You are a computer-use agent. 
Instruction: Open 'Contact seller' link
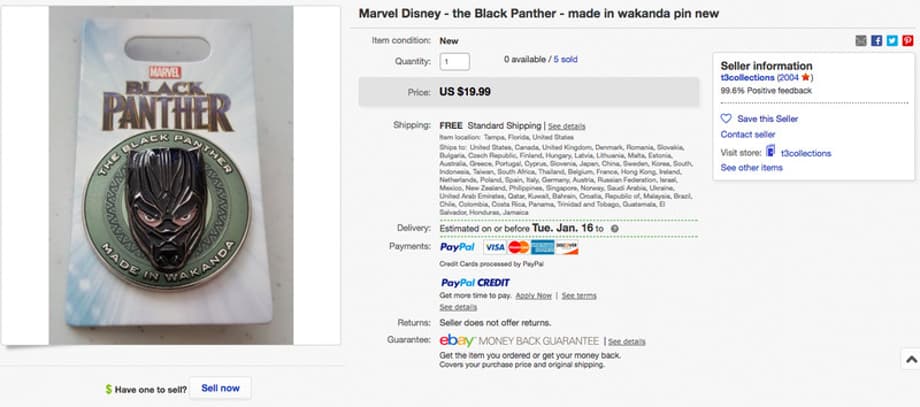coord(748,134)
